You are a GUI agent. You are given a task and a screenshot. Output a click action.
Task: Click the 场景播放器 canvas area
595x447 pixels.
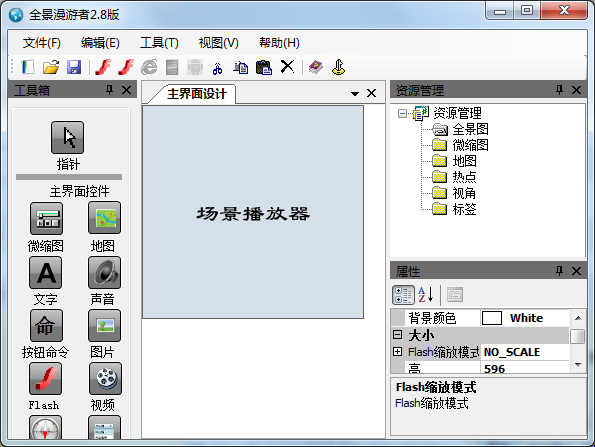(253, 212)
